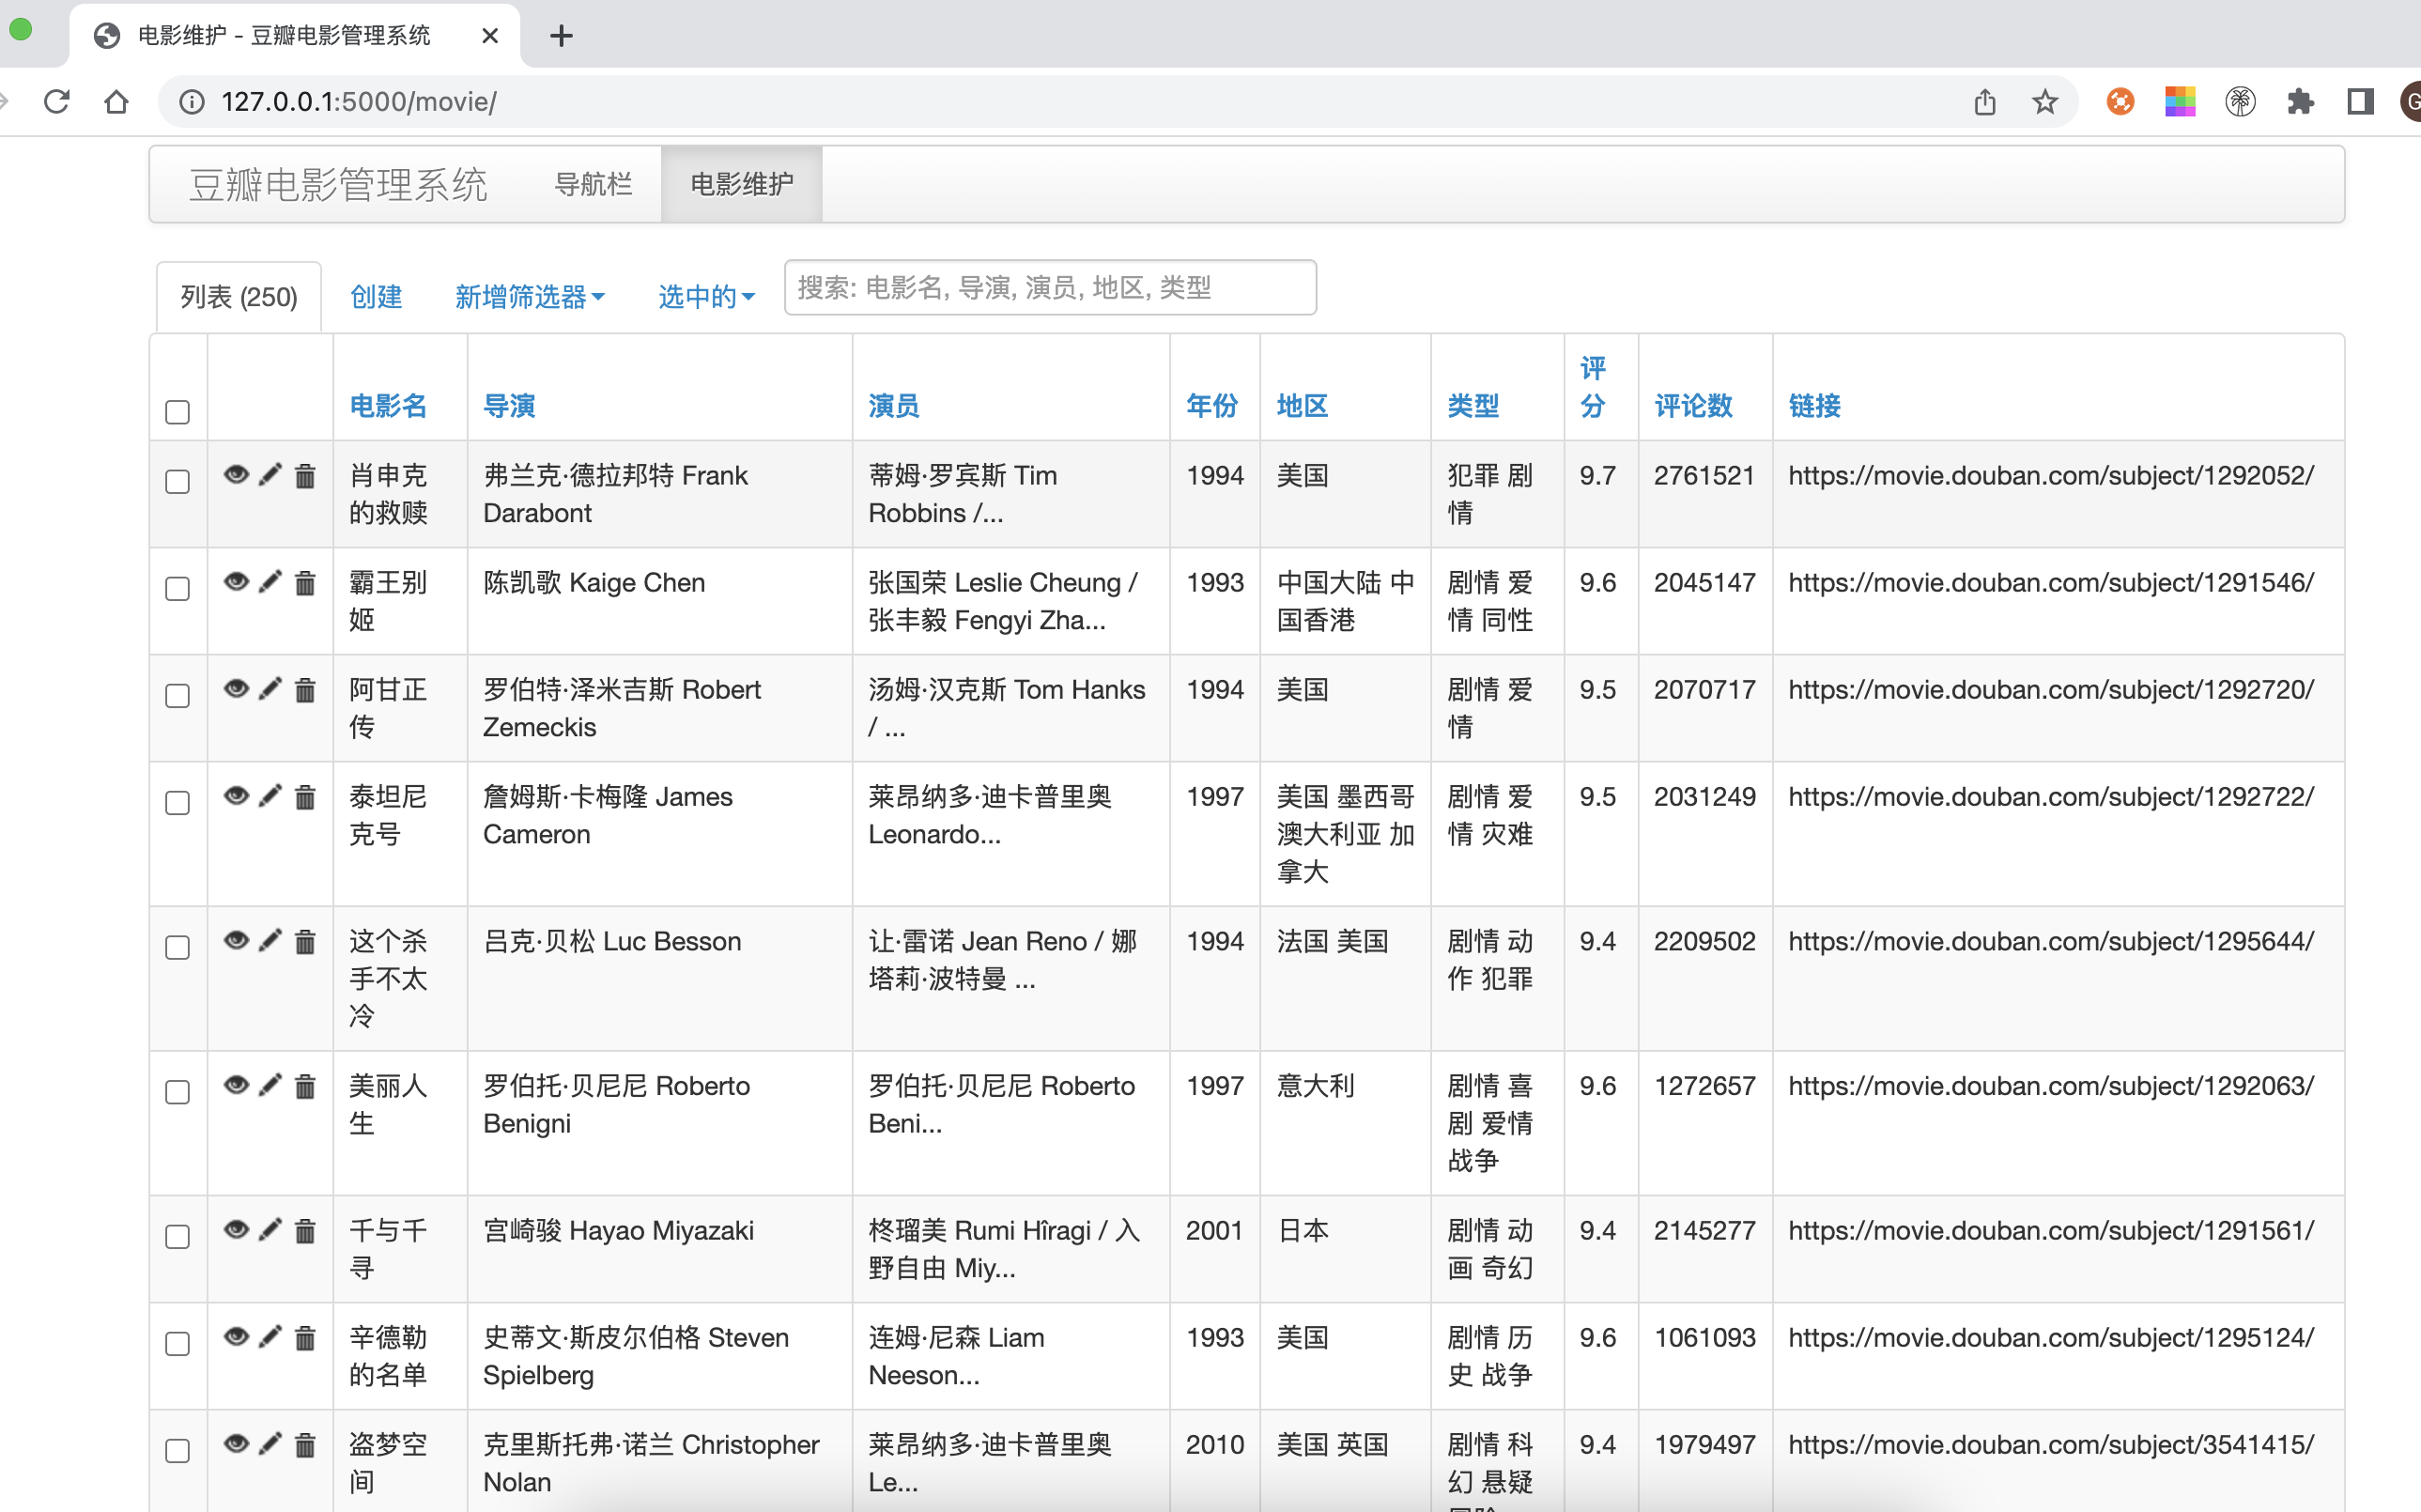This screenshot has height=1512, width=2421.
Task: View details of 肖申克的救赎 row
Action: (x=236, y=475)
